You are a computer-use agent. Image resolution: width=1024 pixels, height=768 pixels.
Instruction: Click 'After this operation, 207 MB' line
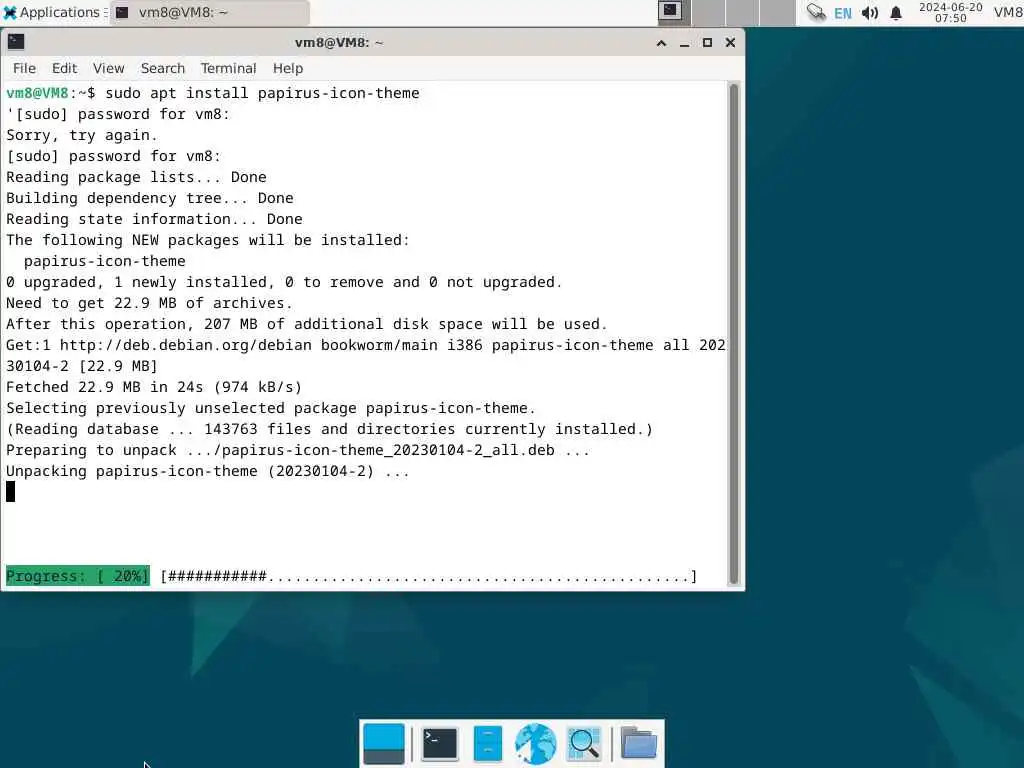(x=307, y=324)
